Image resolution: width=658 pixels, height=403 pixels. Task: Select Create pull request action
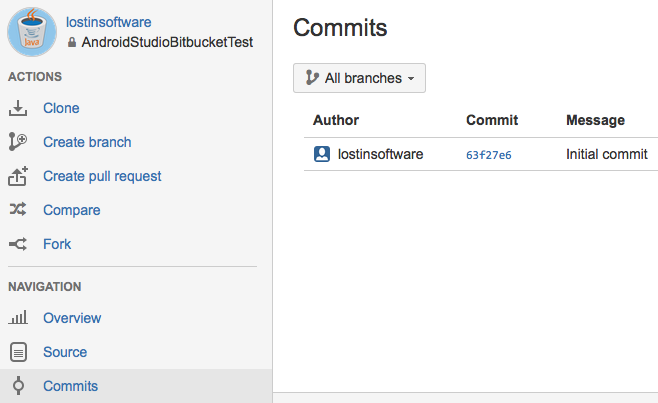click(102, 176)
